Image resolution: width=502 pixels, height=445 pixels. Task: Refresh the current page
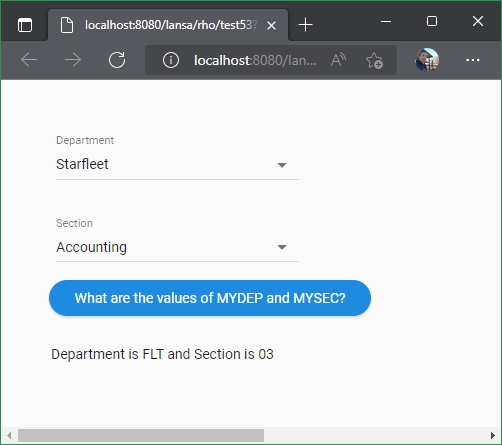tap(117, 60)
